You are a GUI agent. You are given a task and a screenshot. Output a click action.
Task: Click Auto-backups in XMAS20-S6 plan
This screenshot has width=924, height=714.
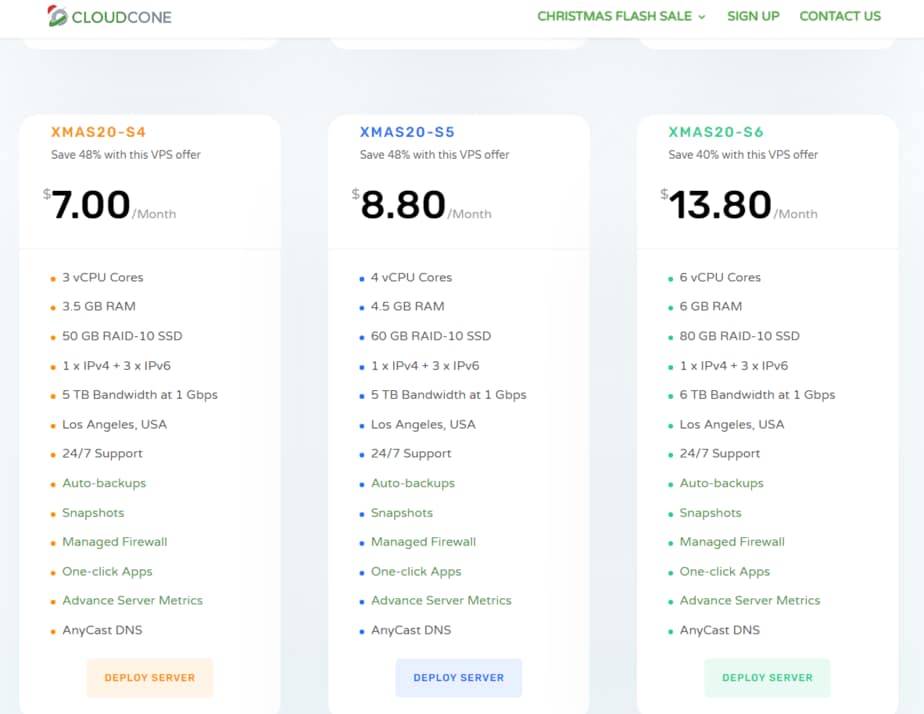tap(721, 483)
